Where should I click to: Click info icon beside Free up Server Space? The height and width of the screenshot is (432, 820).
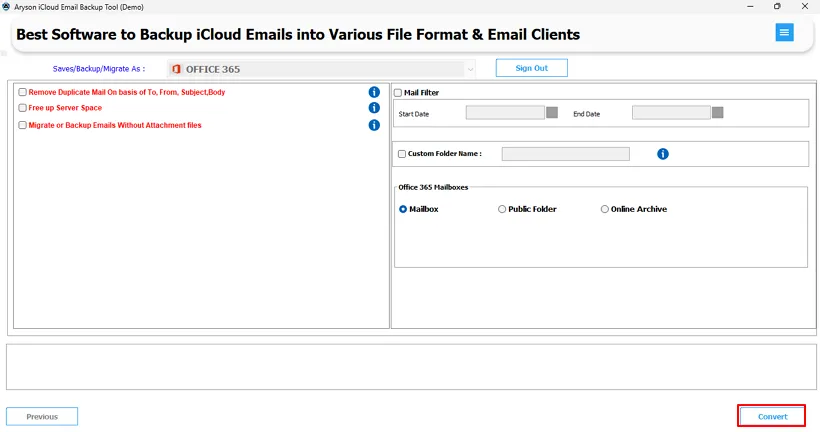click(374, 108)
